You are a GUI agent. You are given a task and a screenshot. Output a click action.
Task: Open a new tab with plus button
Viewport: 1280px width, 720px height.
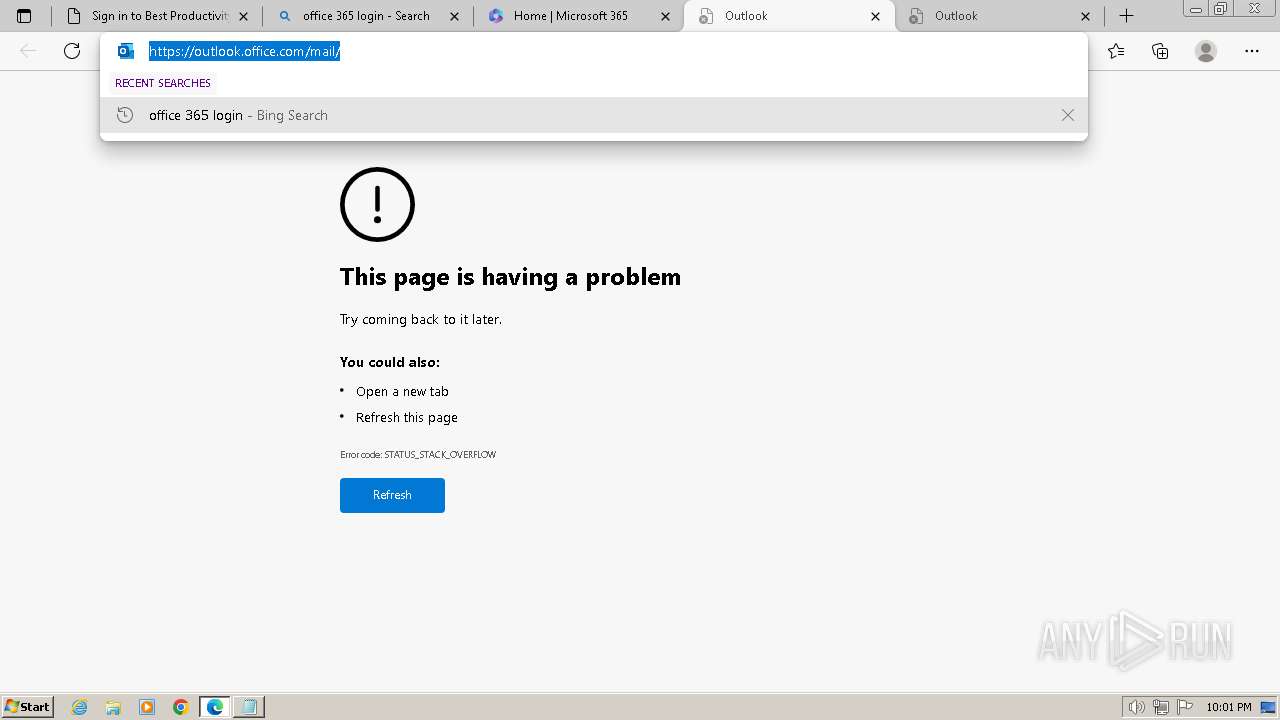point(1126,16)
